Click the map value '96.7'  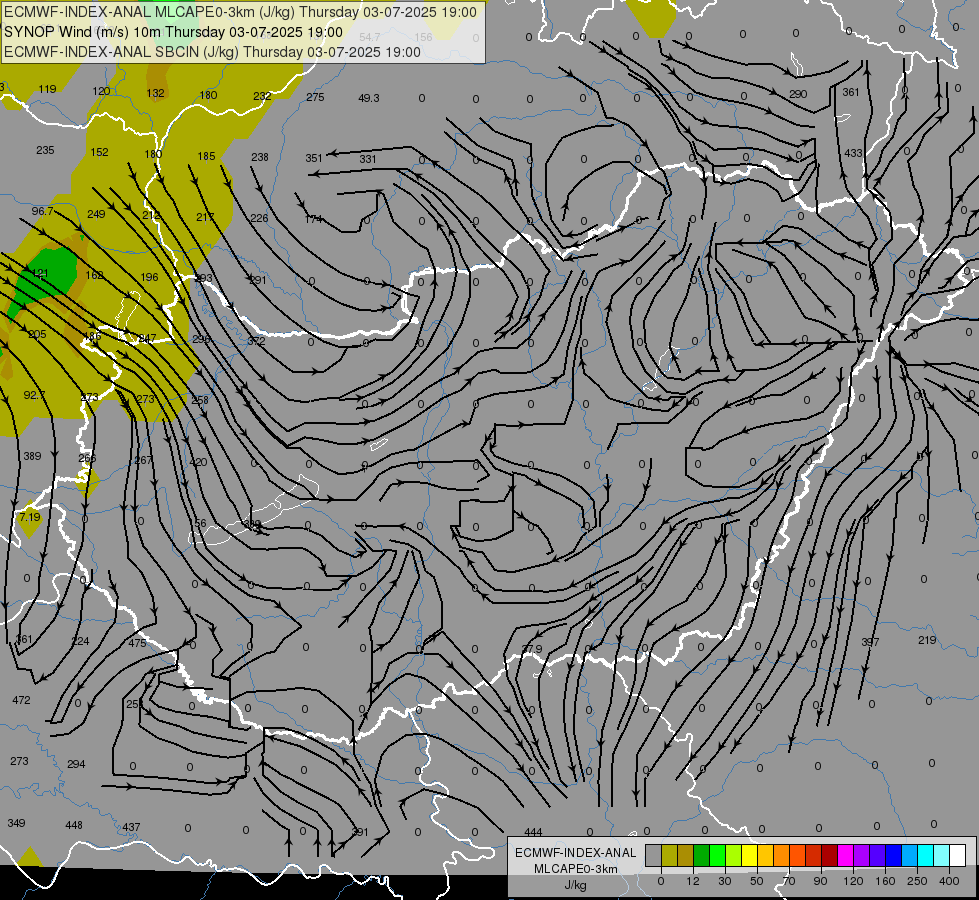[42, 211]
